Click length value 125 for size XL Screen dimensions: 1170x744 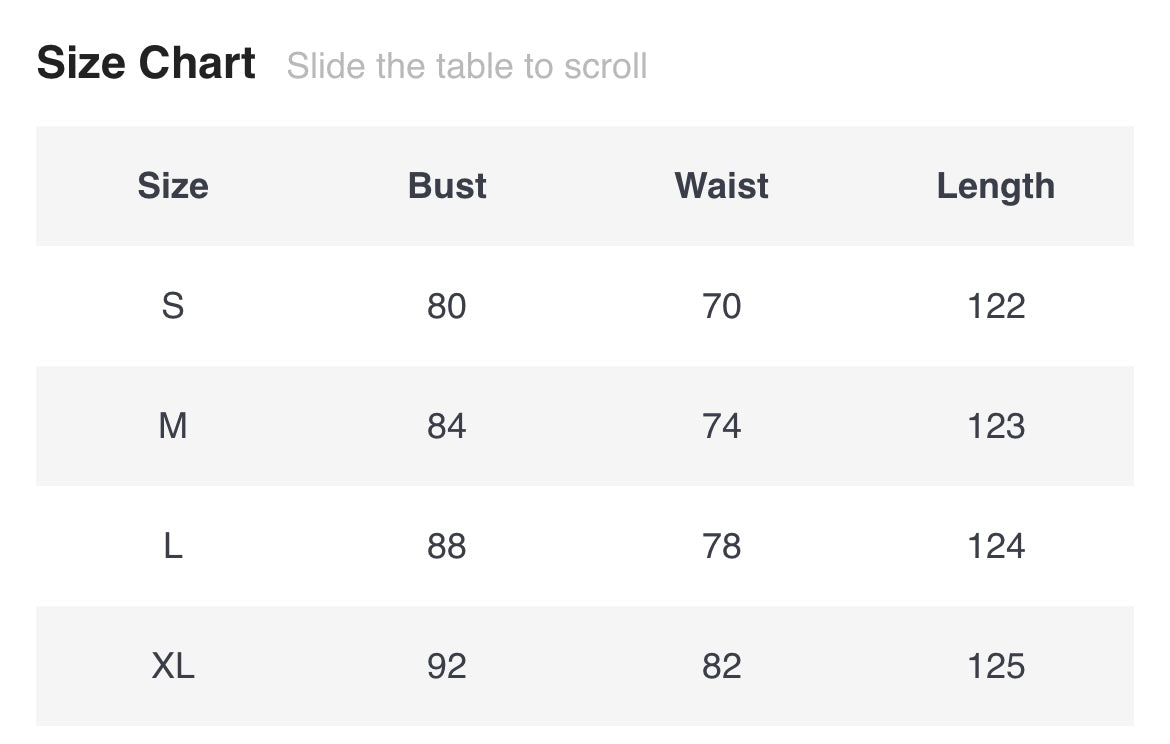pos(995,666)
